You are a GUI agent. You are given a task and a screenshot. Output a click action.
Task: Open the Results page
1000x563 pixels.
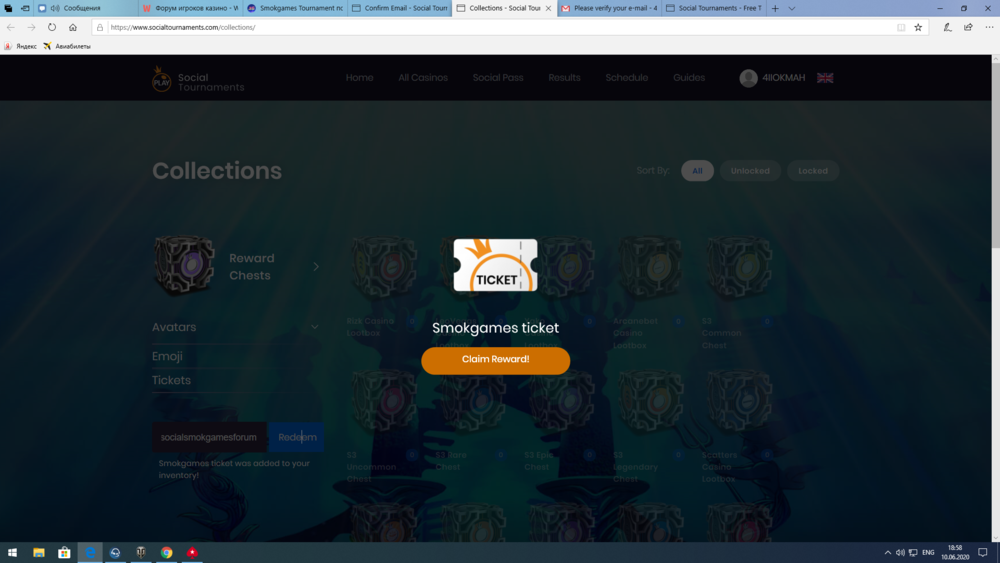coord(564,78)
